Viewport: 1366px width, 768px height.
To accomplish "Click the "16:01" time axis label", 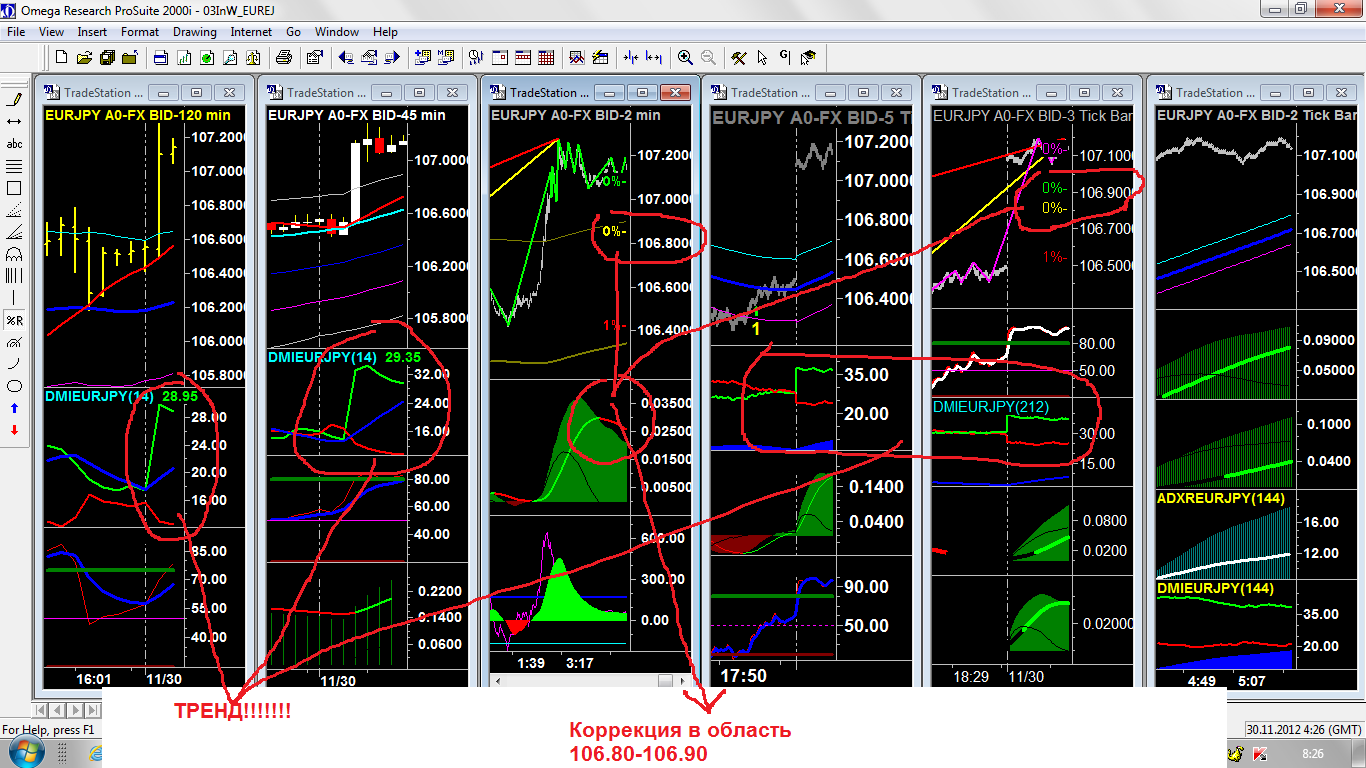I will tap(94, 679).
